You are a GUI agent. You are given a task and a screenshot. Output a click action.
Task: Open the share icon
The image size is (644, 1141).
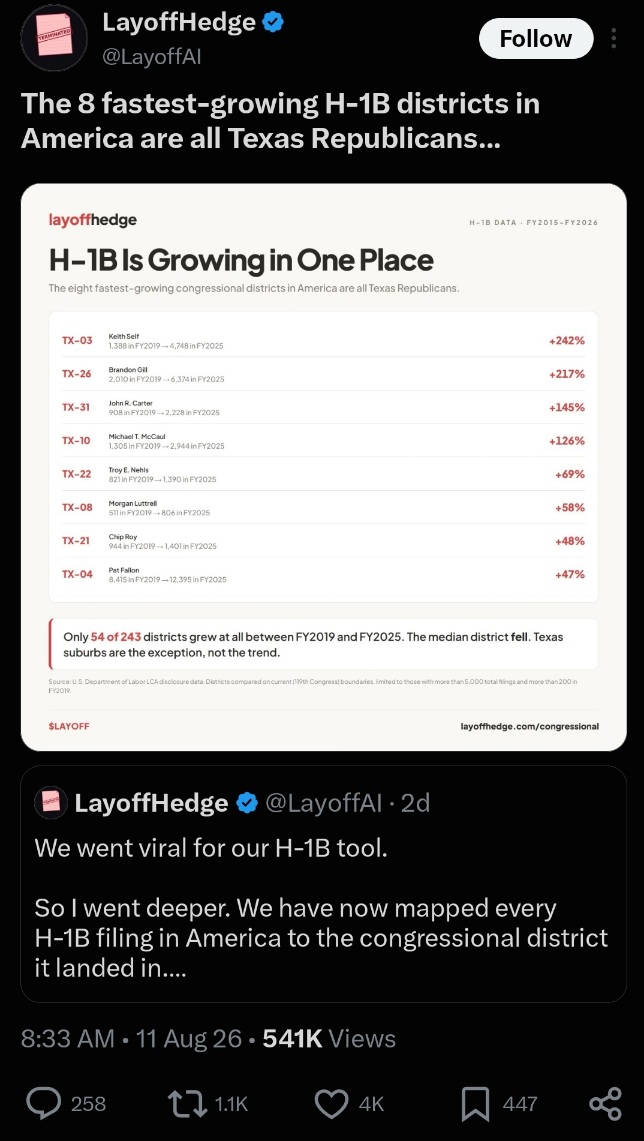click(605, 1103)
